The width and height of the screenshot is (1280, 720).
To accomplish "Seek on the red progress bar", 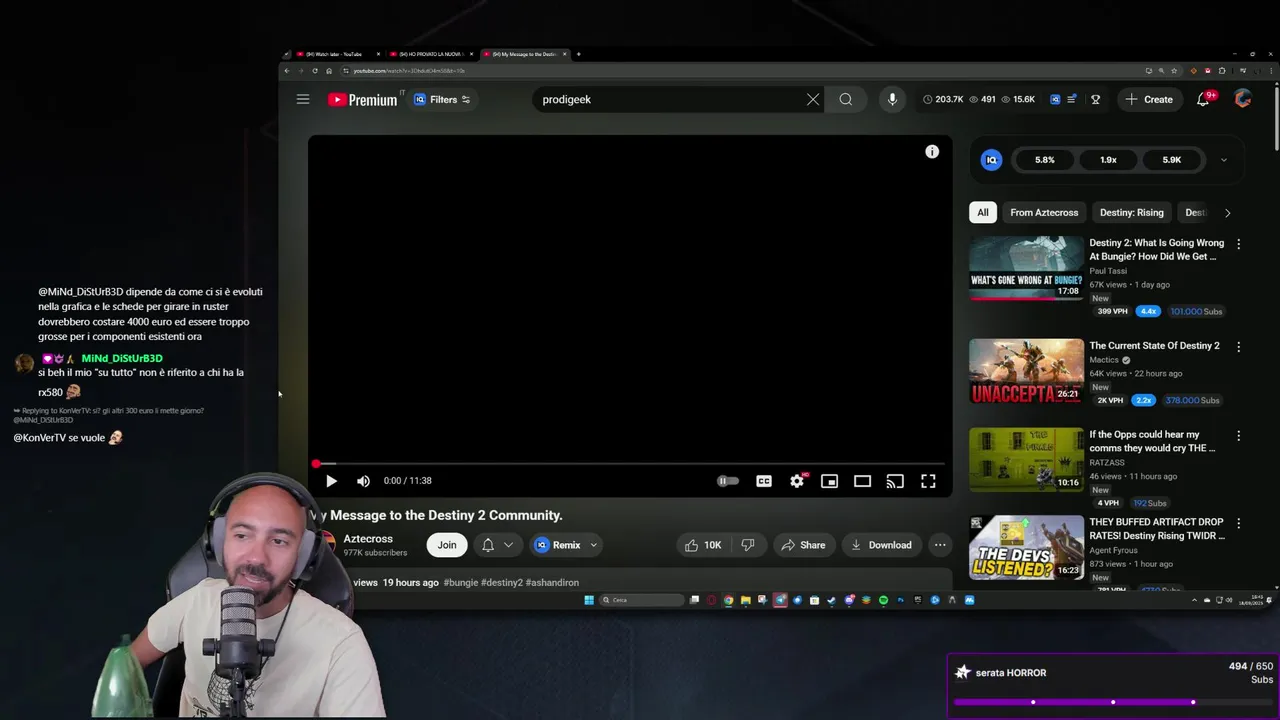I will point(630,464).
